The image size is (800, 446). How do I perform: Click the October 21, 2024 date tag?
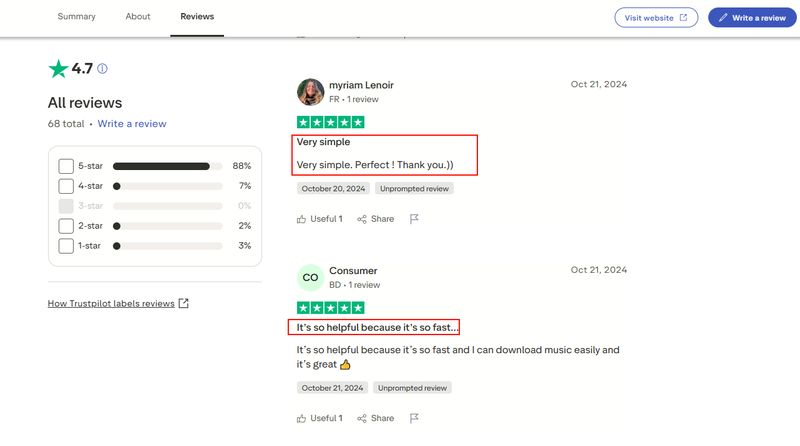click(332, 388)
